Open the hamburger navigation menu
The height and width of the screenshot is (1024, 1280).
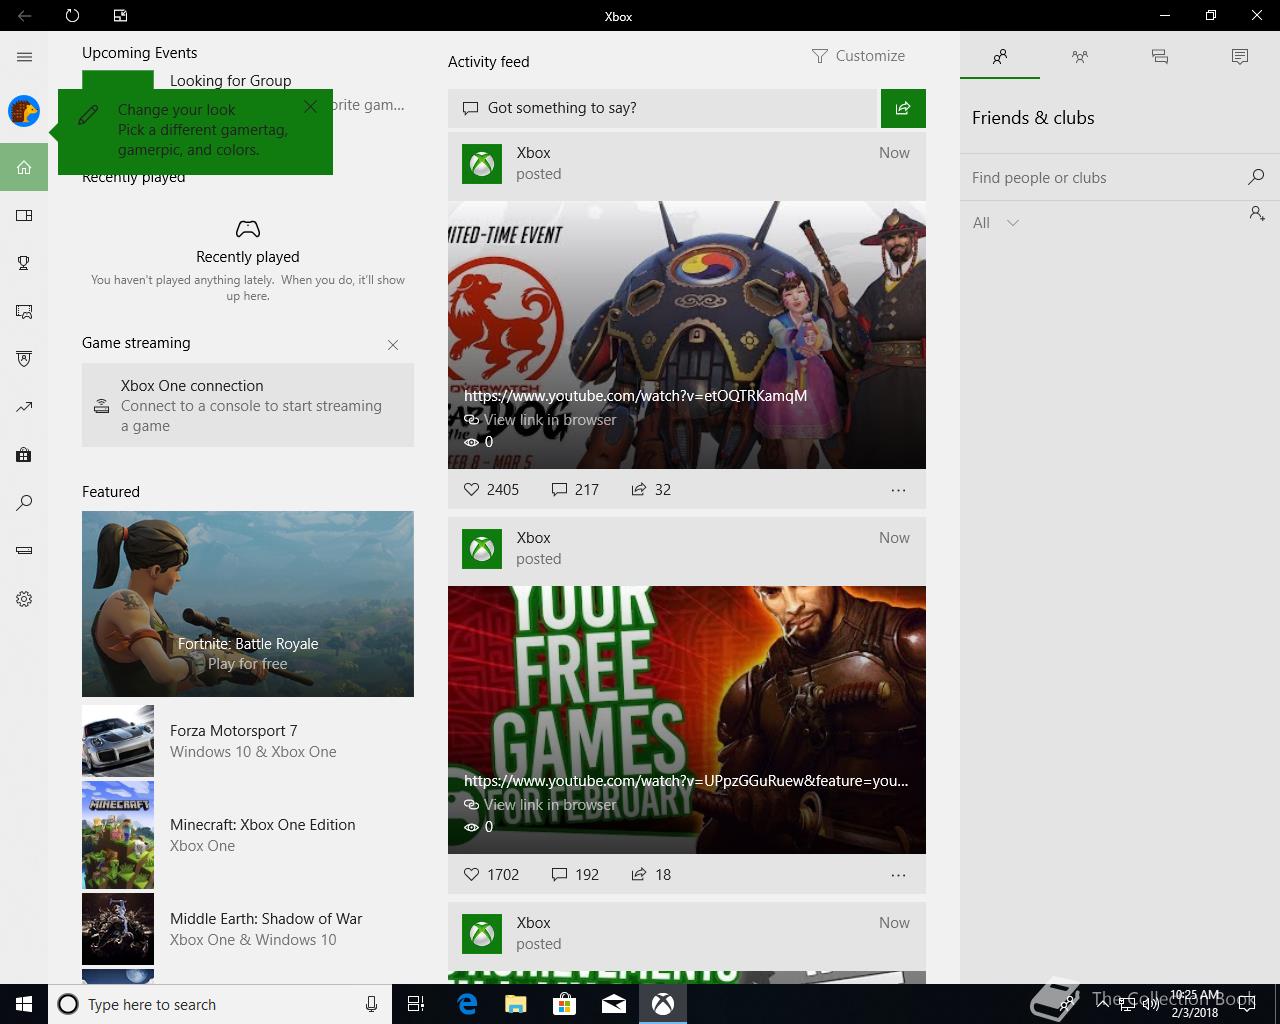pos(24,57)
